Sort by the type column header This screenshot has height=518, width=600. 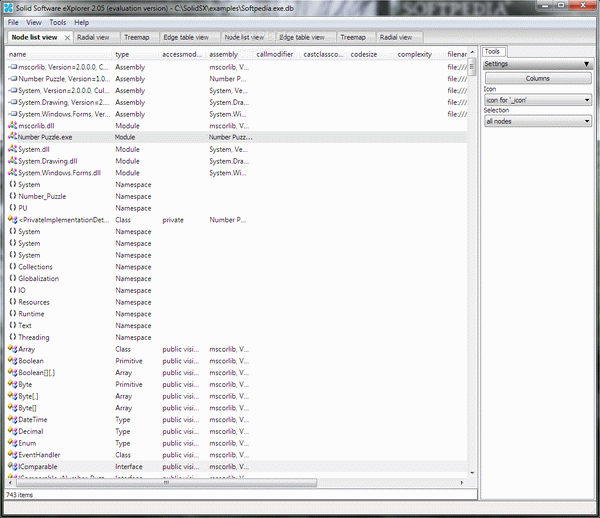pyautogui.click(x=137, y=54)
